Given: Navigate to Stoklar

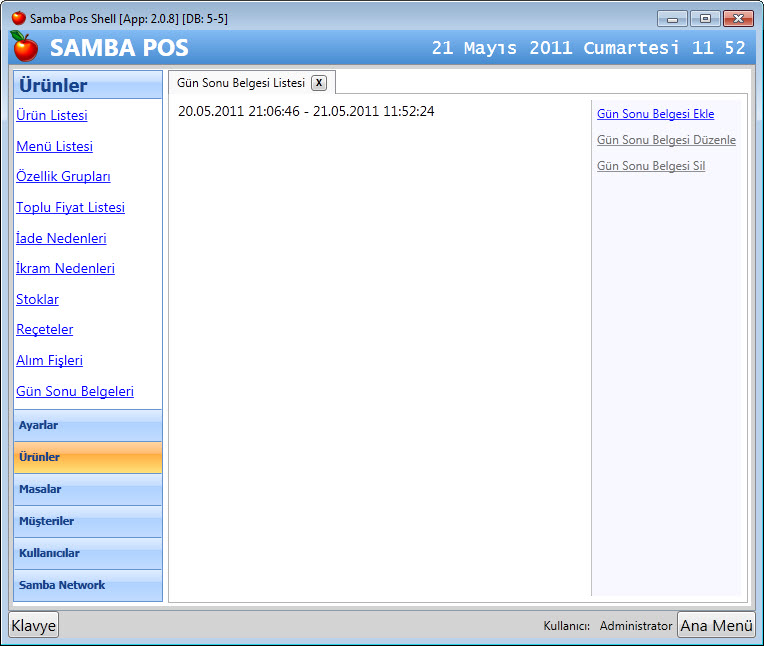Looking at the screenshot, I should 37,300.
